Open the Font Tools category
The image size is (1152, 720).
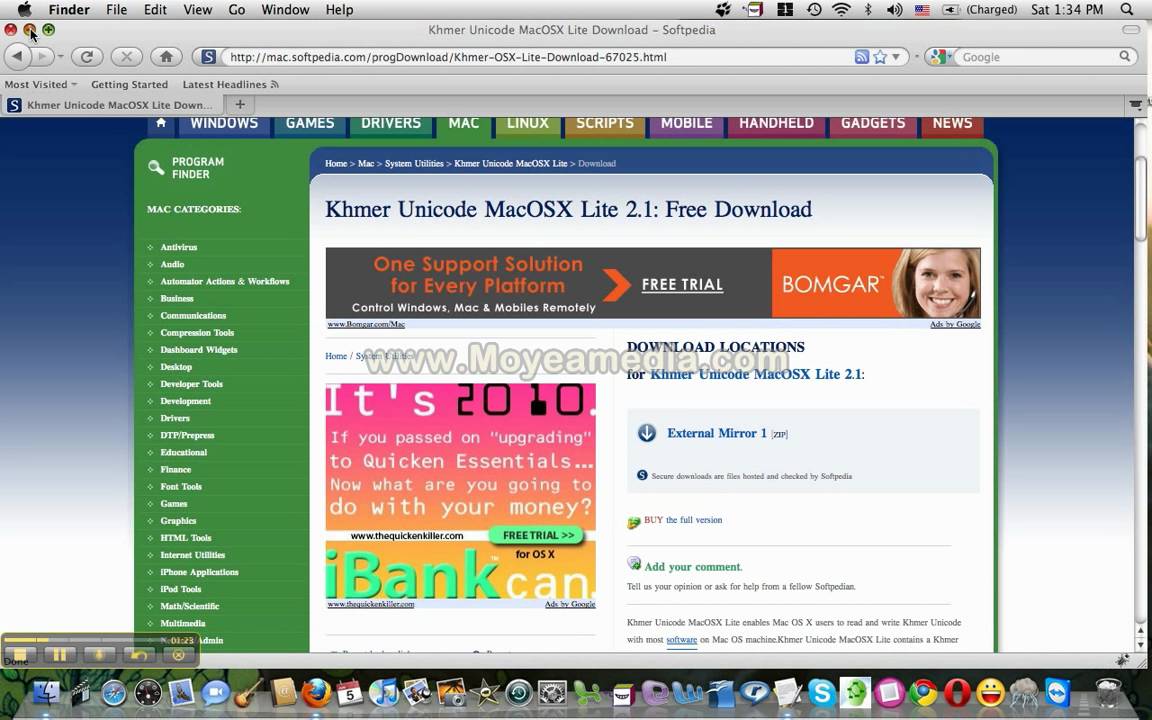181,486
